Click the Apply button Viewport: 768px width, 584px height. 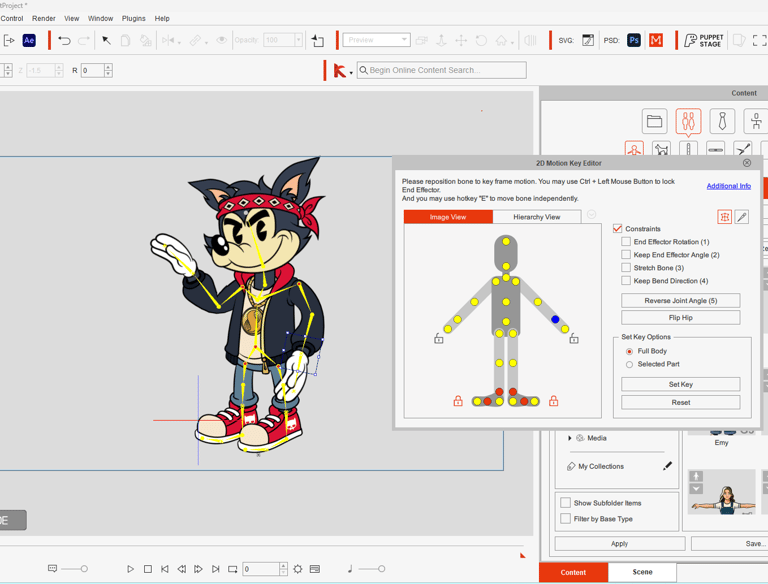[620, 543]
